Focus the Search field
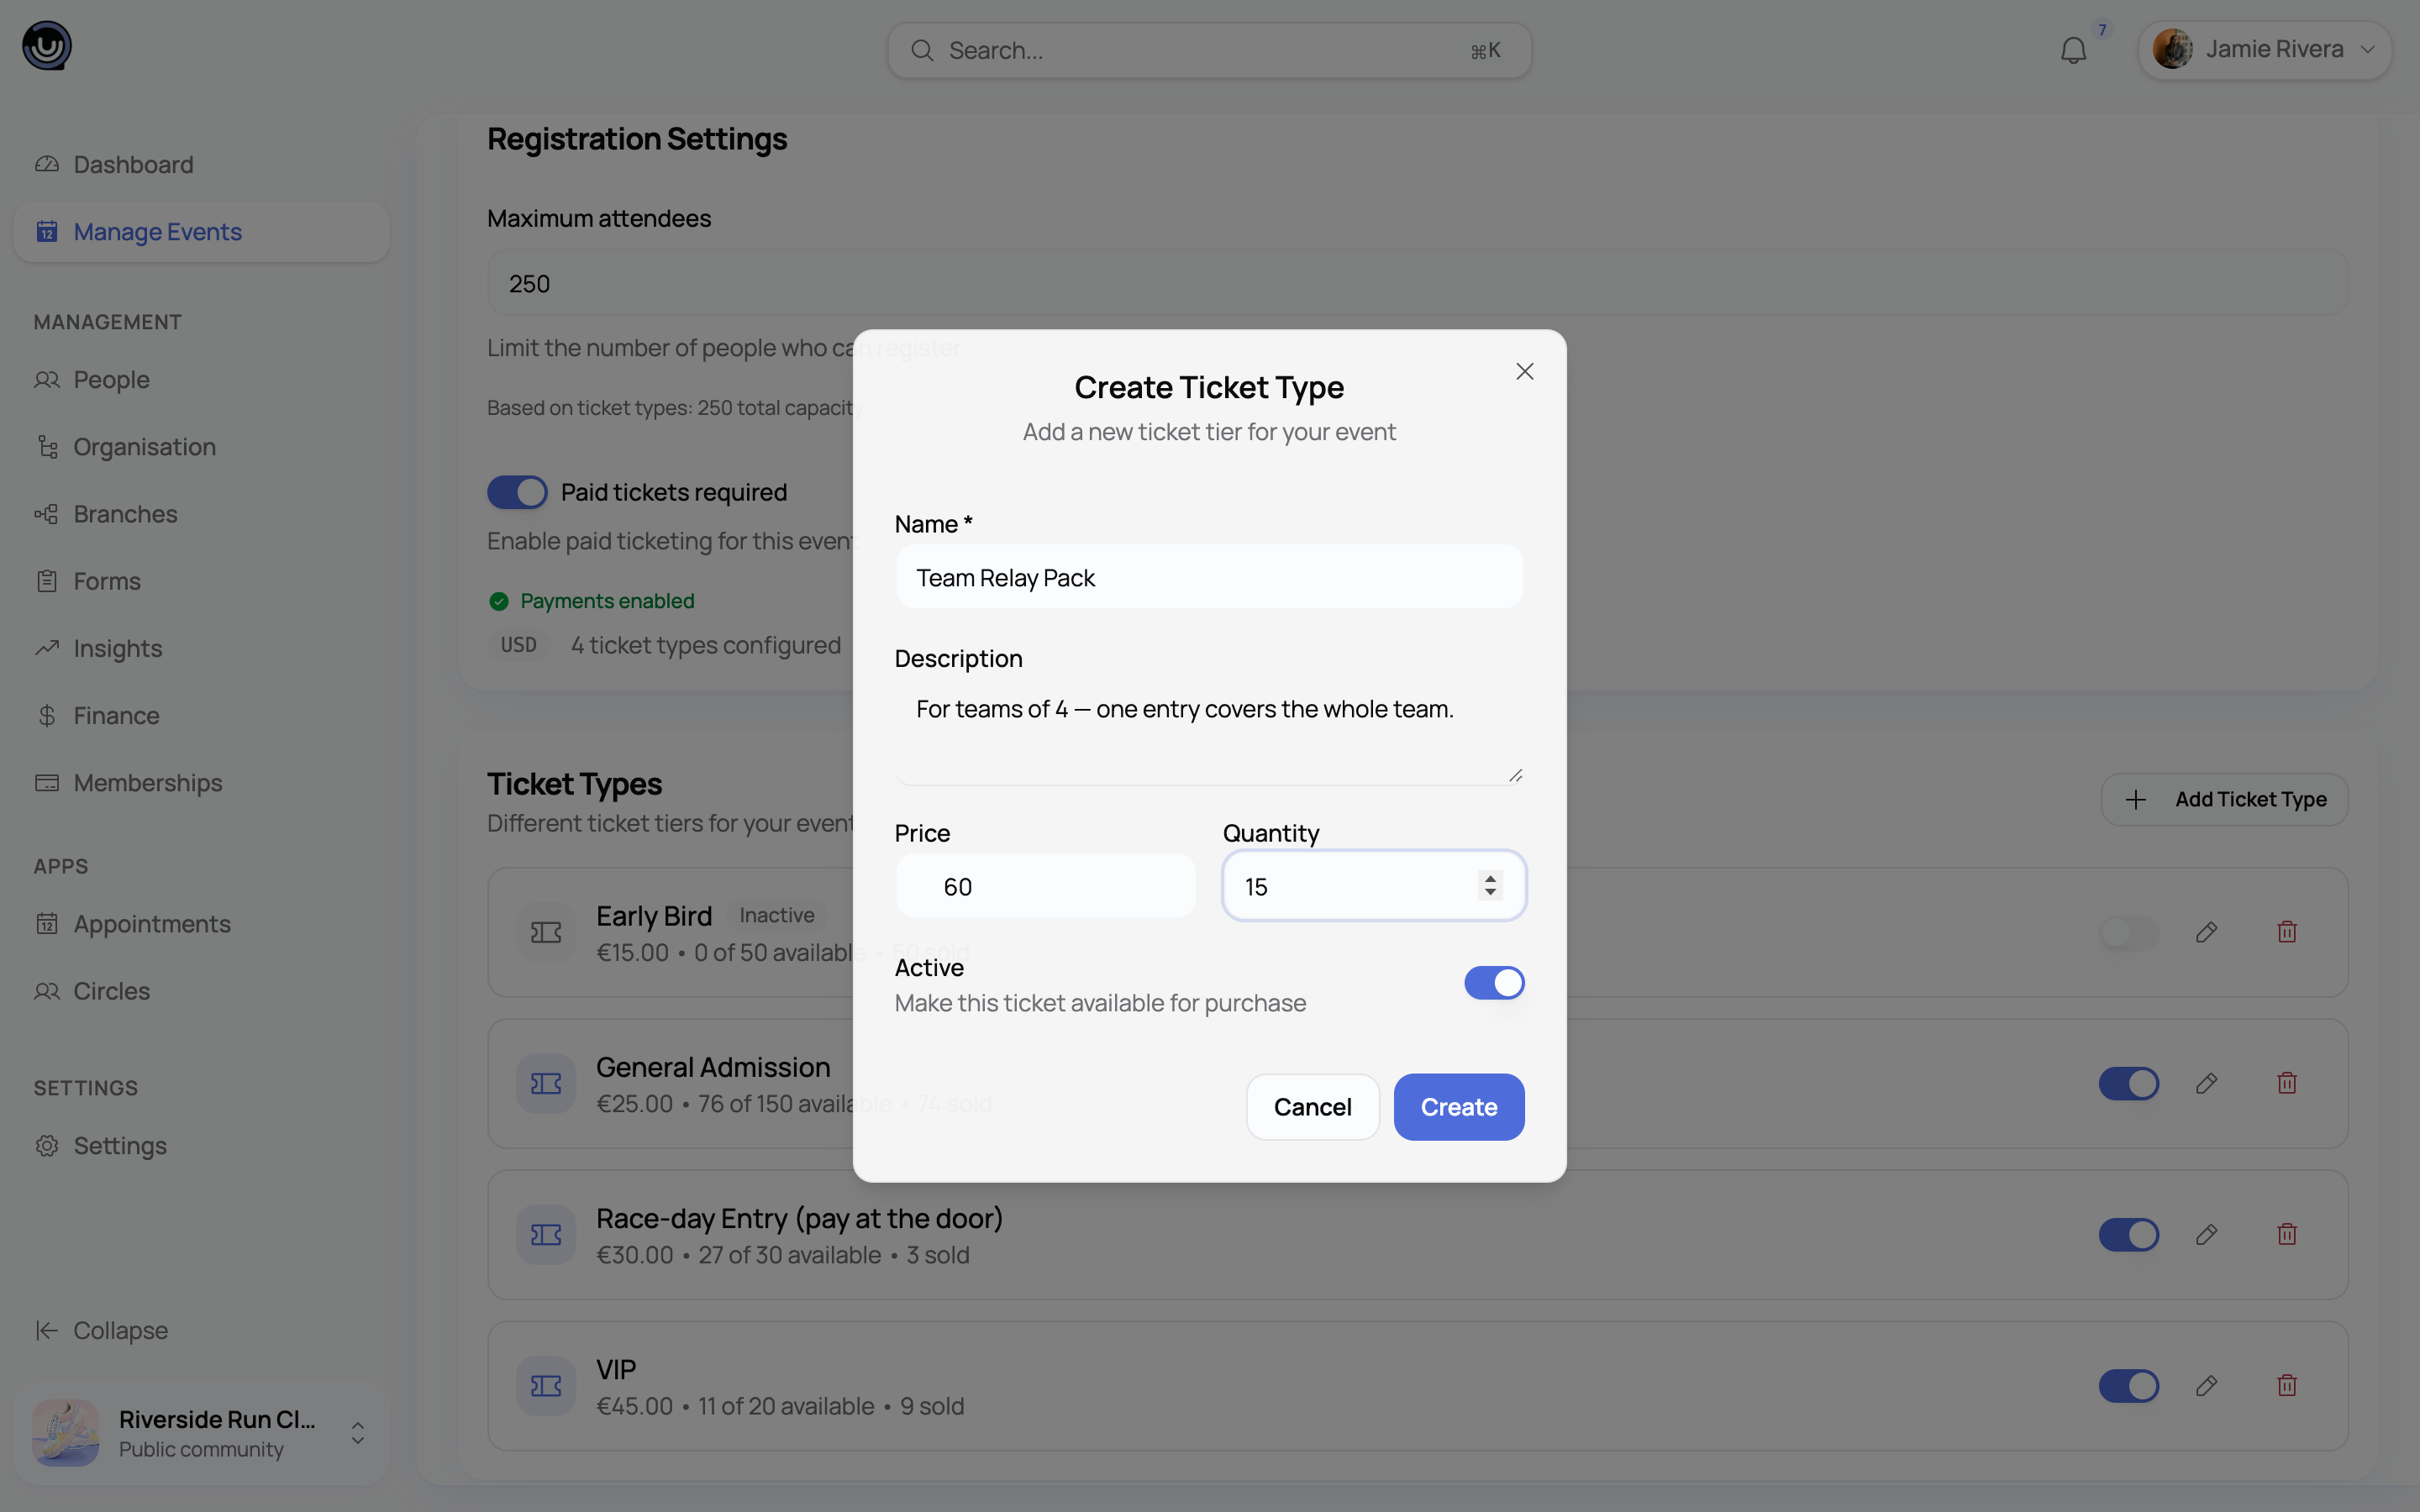This screenshot has height=1512, width=2420. [x=1209, y=50]
